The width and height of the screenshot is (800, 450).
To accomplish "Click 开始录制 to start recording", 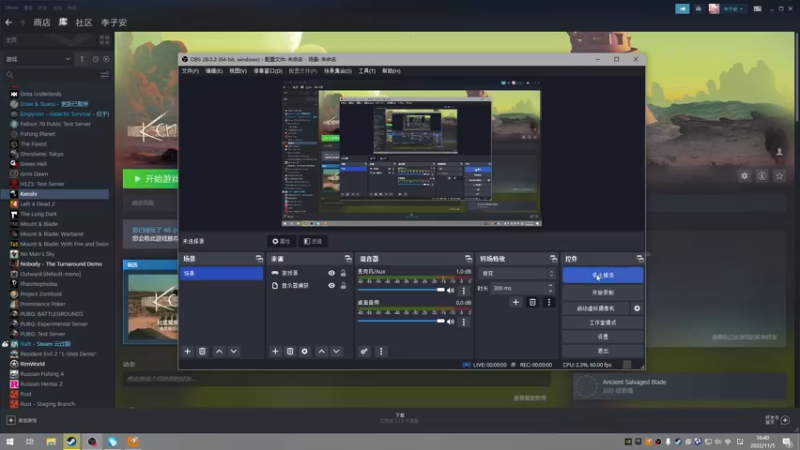I will click(603, 292).
